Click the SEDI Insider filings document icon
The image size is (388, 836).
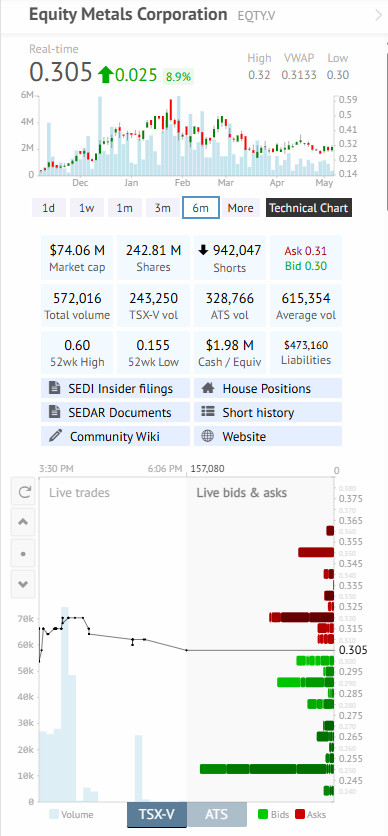tap(54, 389)
